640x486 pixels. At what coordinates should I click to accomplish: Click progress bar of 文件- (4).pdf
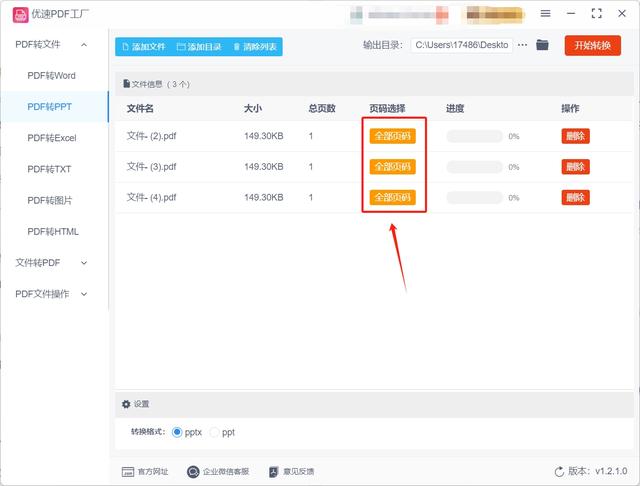point(474,198)
